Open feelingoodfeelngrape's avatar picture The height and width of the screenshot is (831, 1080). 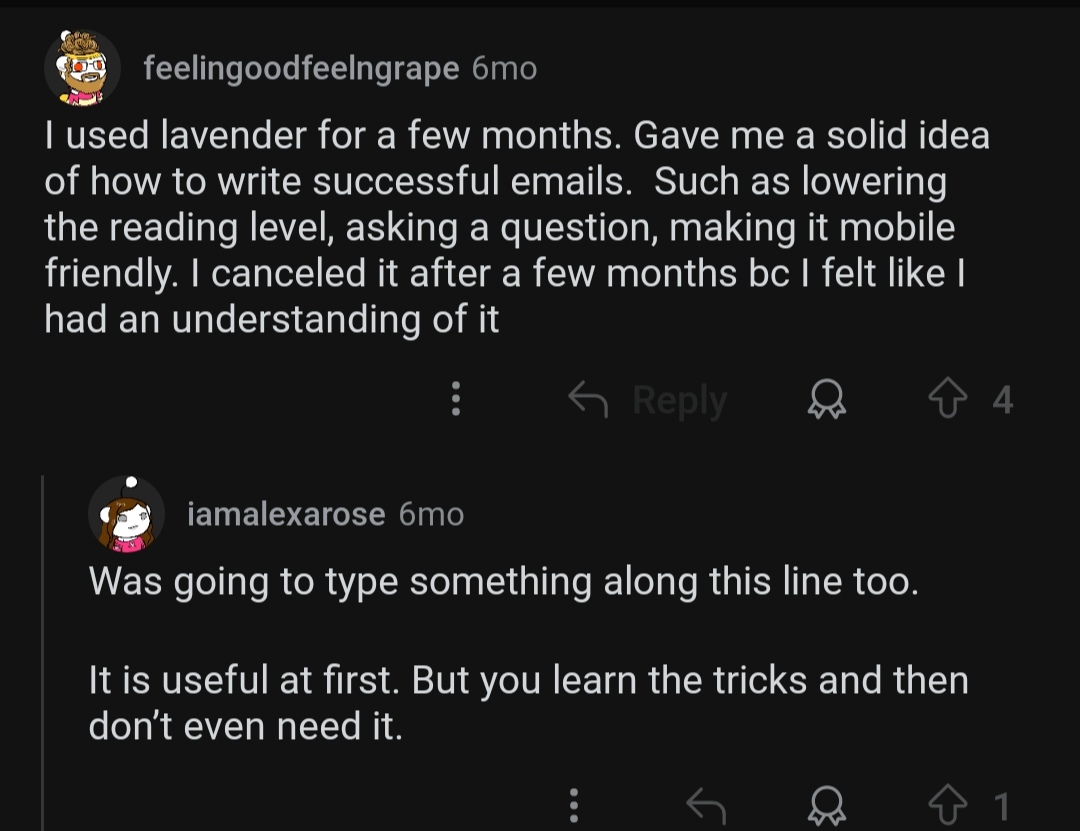[x=82, y=68]
